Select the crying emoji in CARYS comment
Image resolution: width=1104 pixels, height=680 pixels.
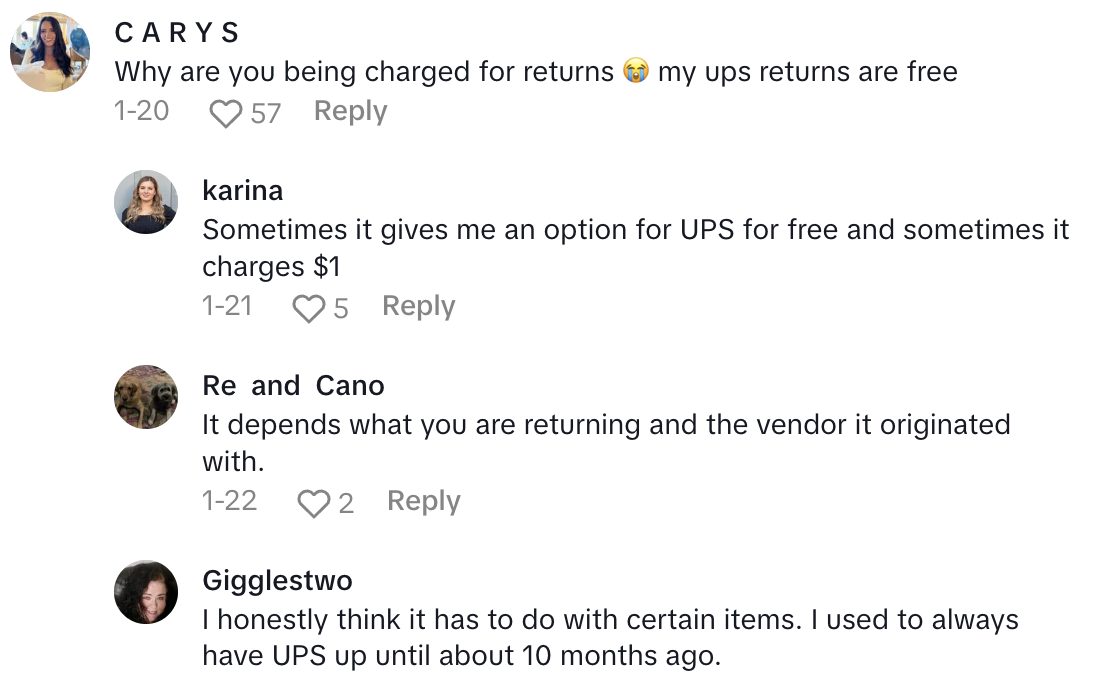635,72
